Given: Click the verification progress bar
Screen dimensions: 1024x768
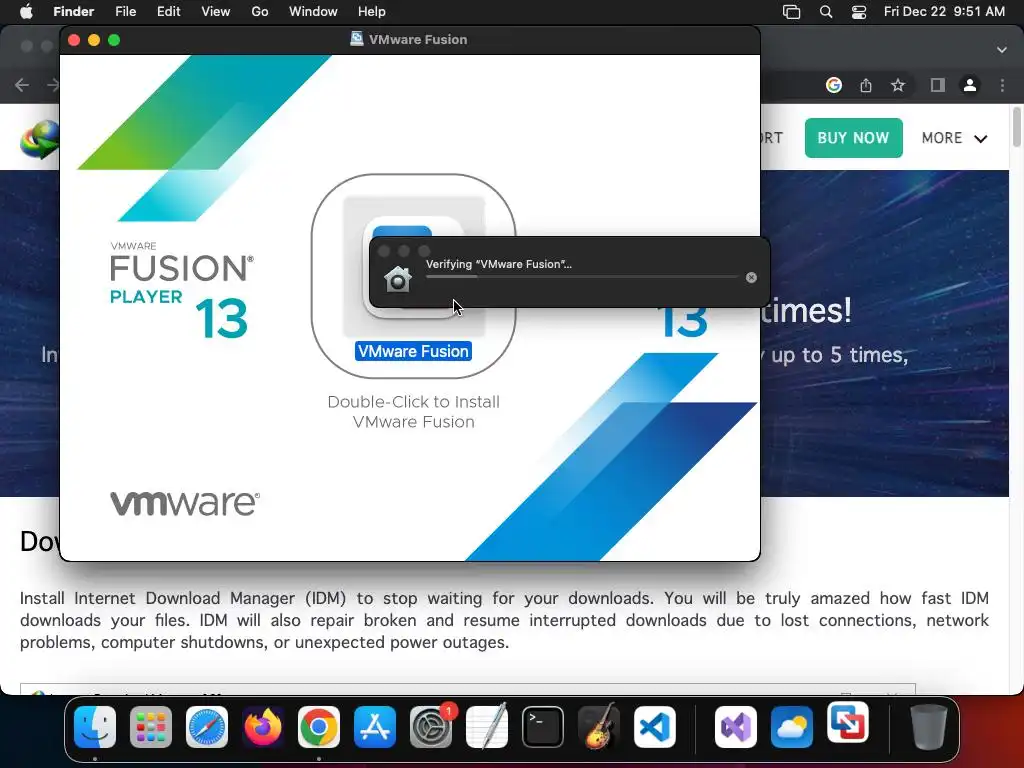Looking at the screenshot, I should (x=581, y=277).
